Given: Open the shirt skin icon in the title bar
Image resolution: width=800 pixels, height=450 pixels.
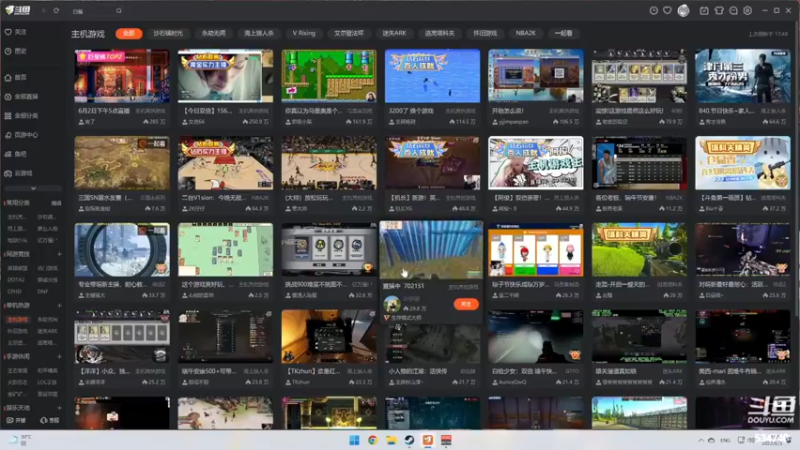Looking at the screenshot, I should tap(718, 10).
